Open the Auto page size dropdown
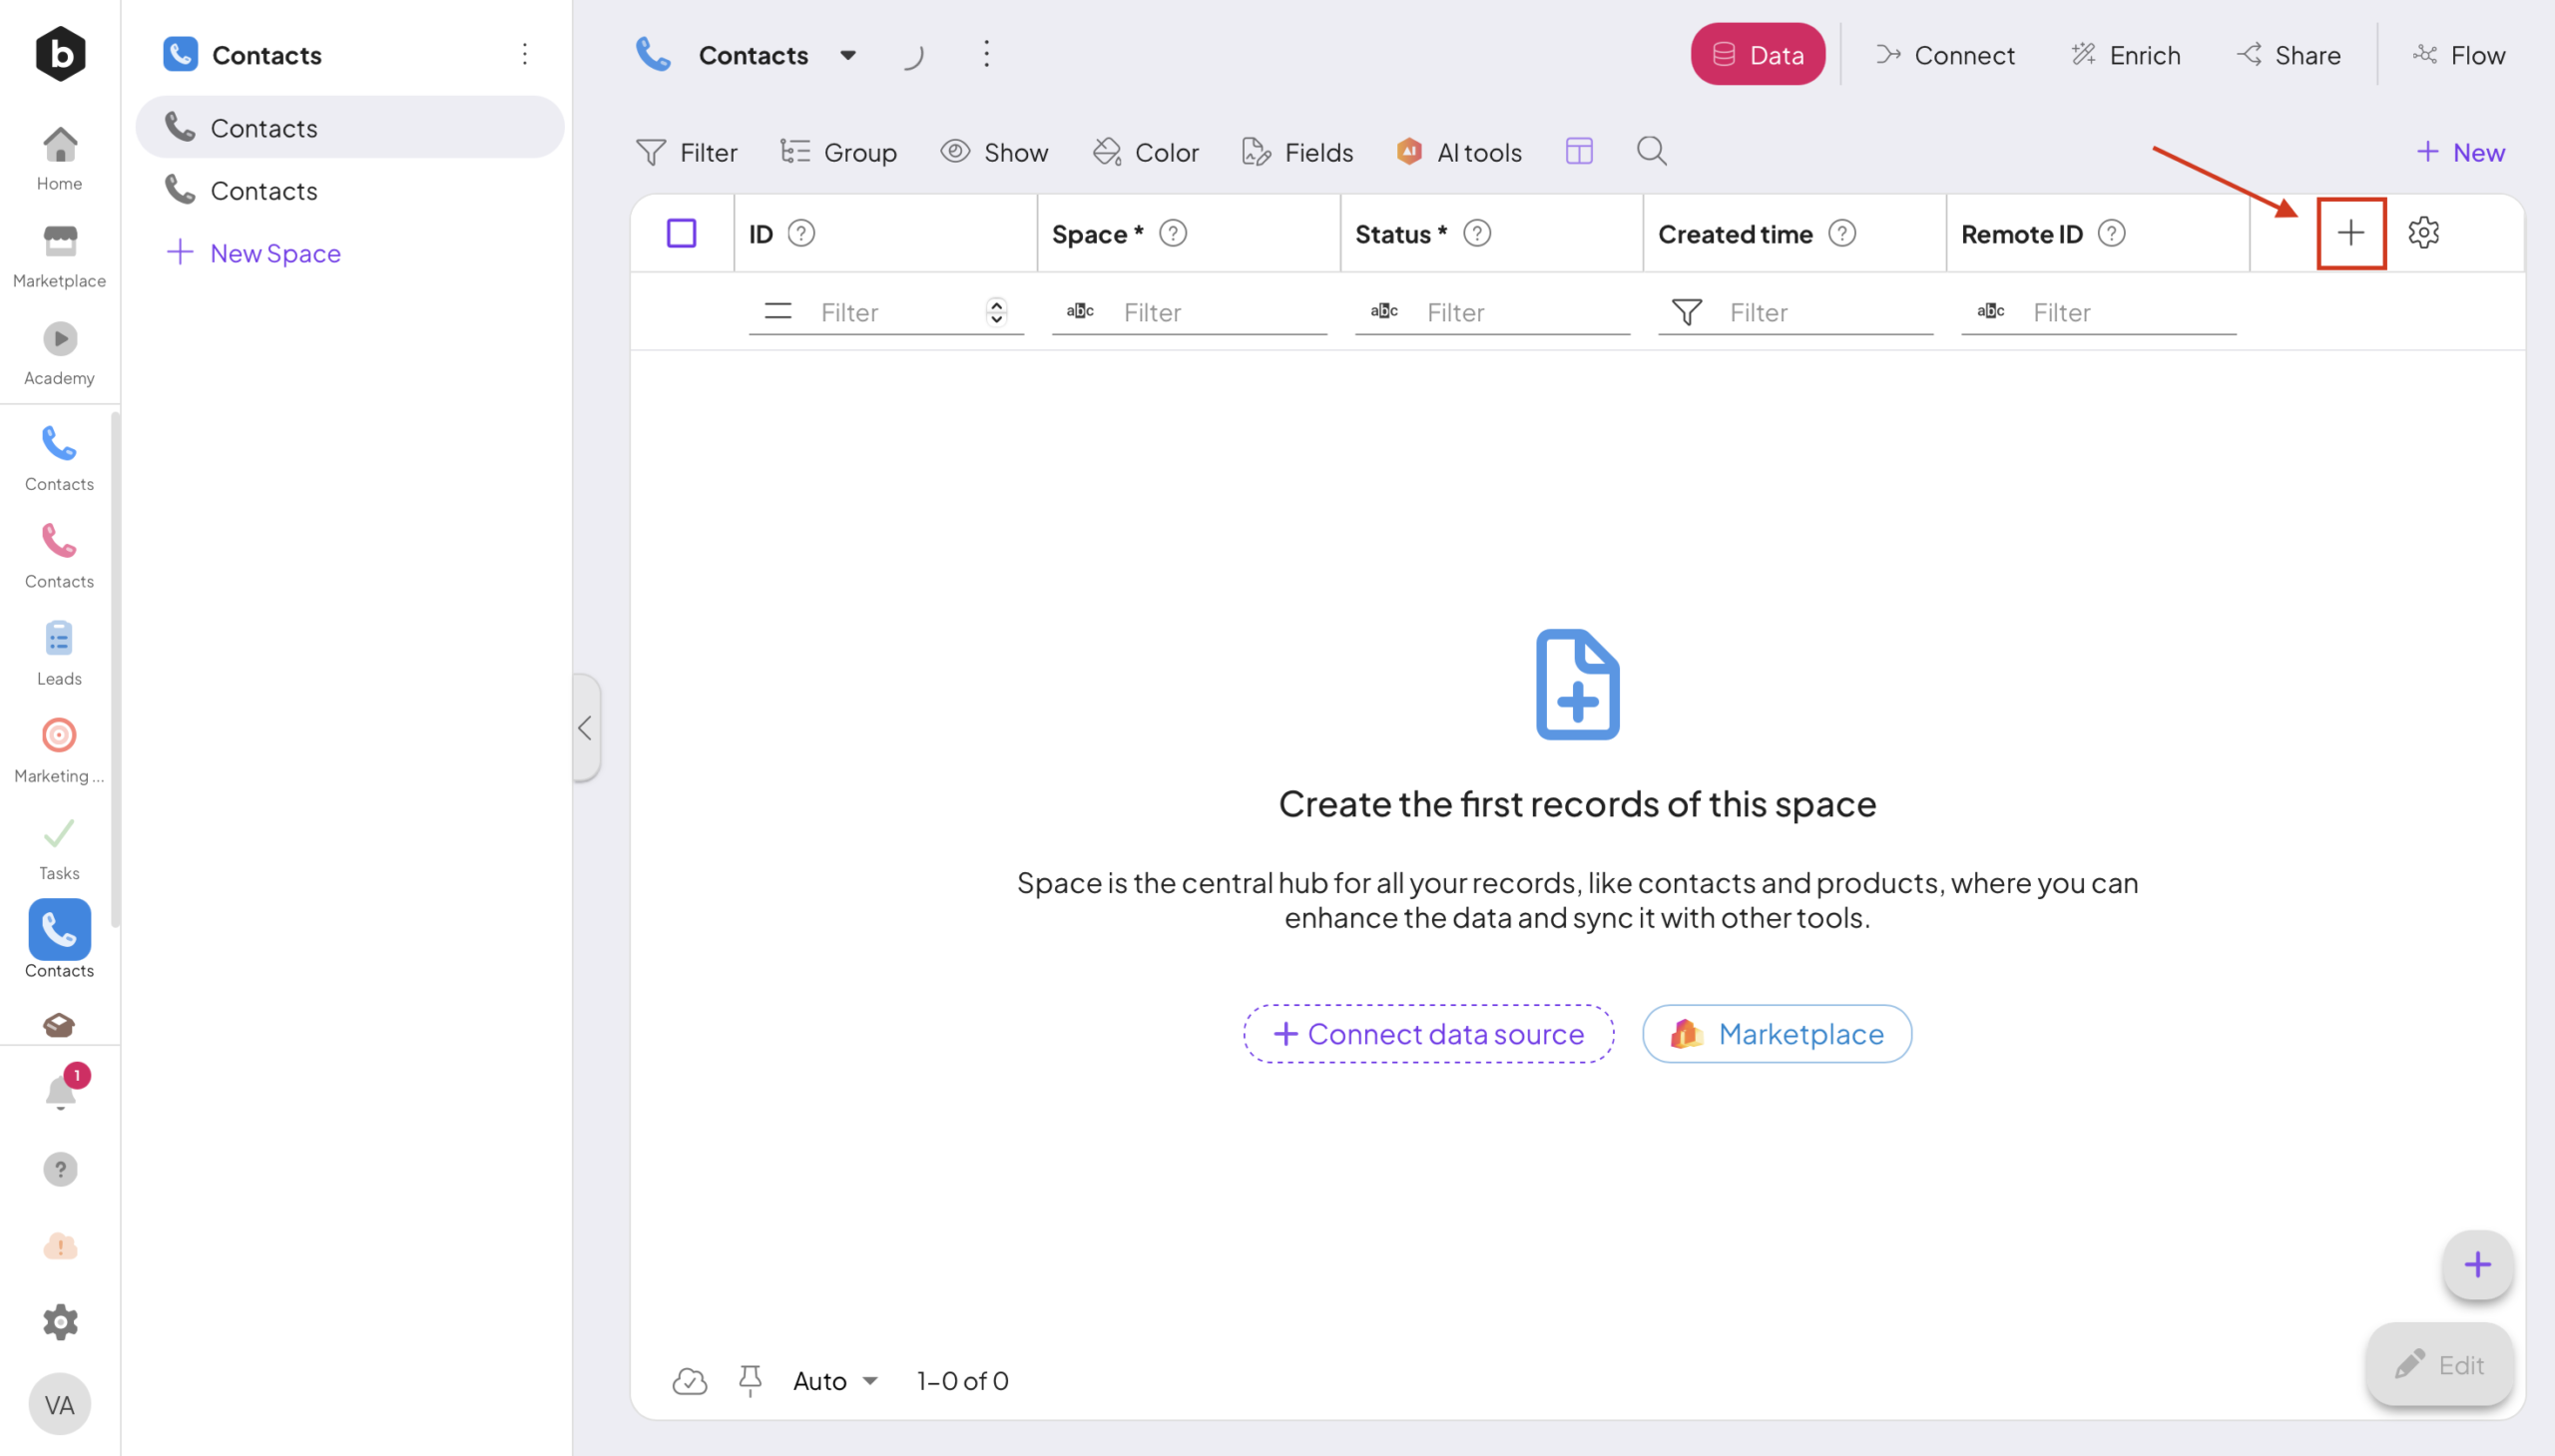The image size is (2555, 1456). click(835, 1380)
